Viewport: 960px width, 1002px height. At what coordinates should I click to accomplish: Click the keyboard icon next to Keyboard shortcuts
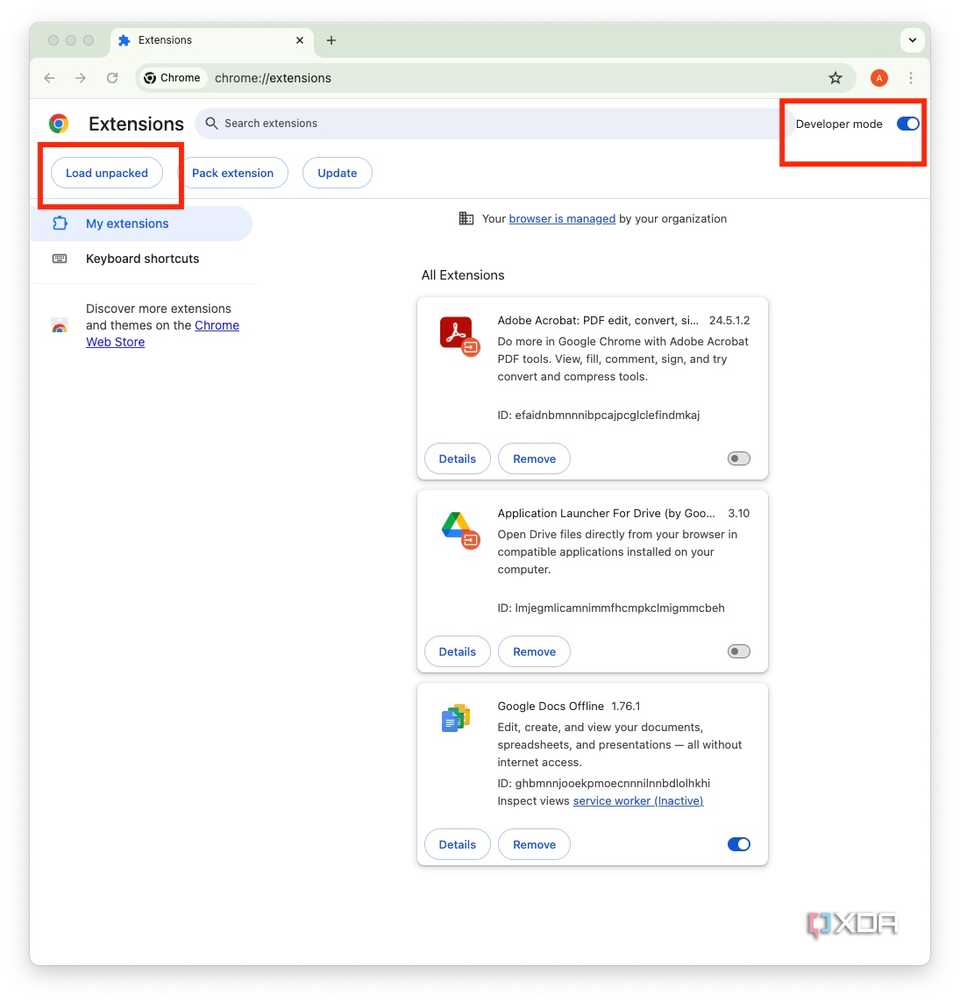[x=58, y=258]
